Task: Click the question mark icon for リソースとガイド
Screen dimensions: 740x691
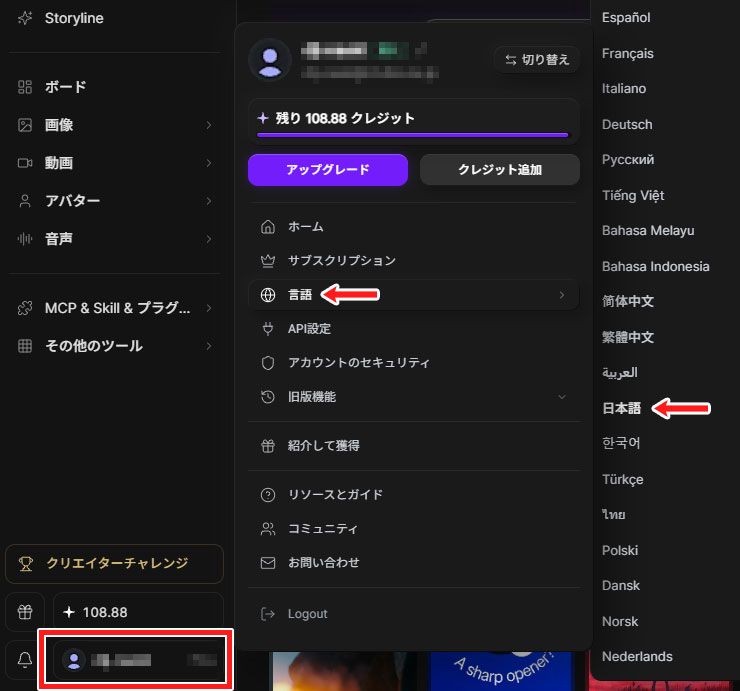Action: click(x=268, y=495)
